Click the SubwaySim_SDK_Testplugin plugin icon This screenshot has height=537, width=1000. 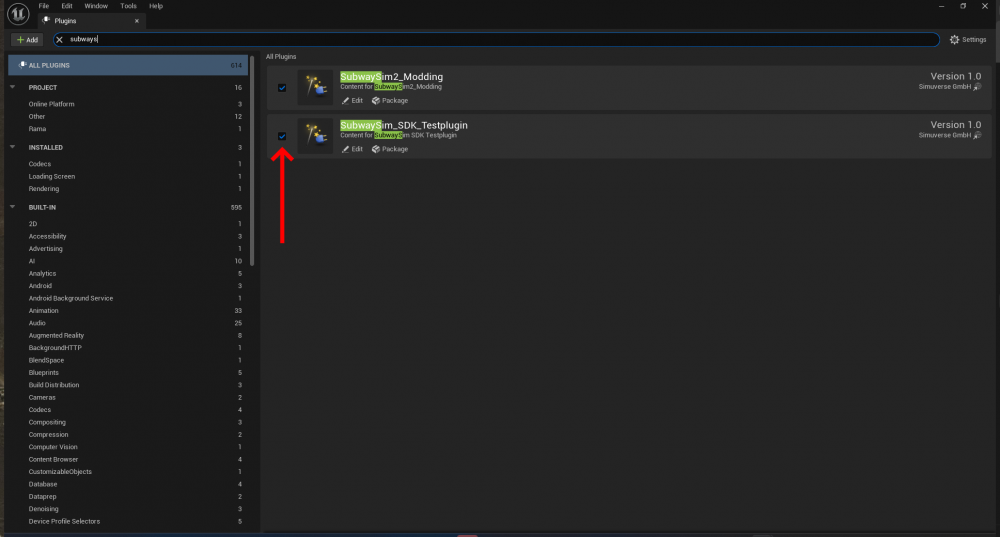click(315, 136)
